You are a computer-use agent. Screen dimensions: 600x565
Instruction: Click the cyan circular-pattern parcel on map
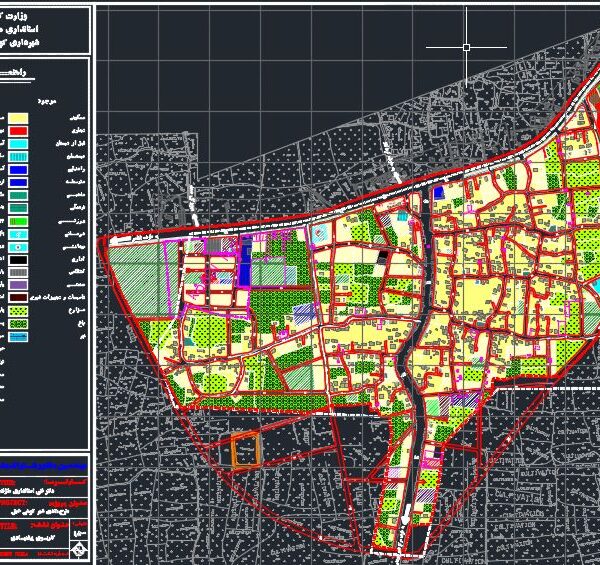tap(319, 233)
